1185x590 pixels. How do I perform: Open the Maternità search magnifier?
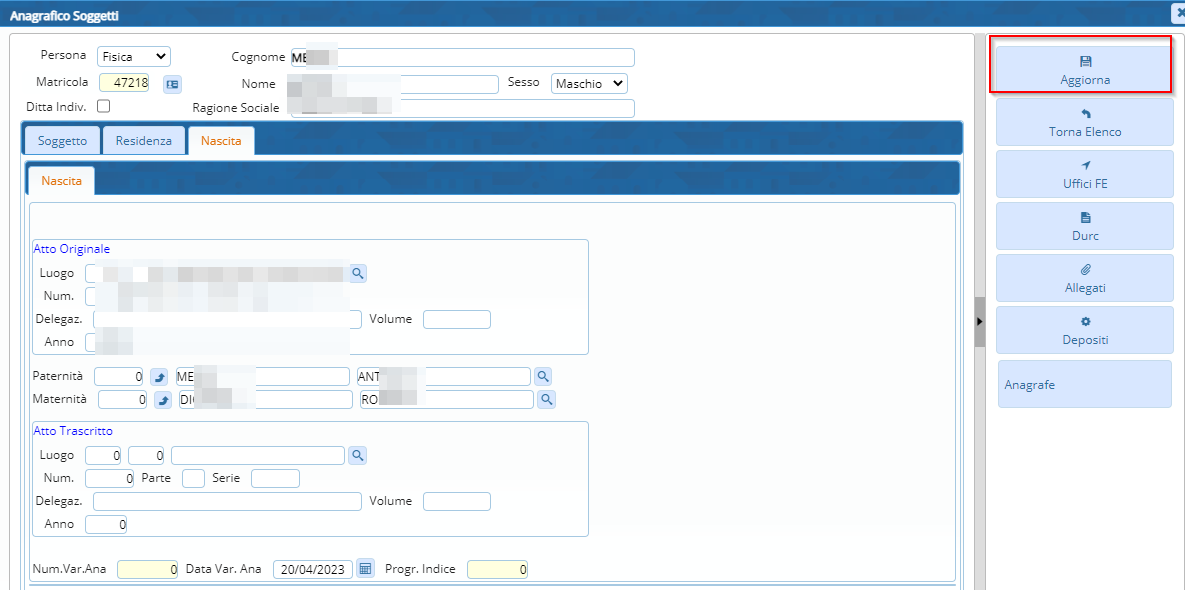[547, 400]
